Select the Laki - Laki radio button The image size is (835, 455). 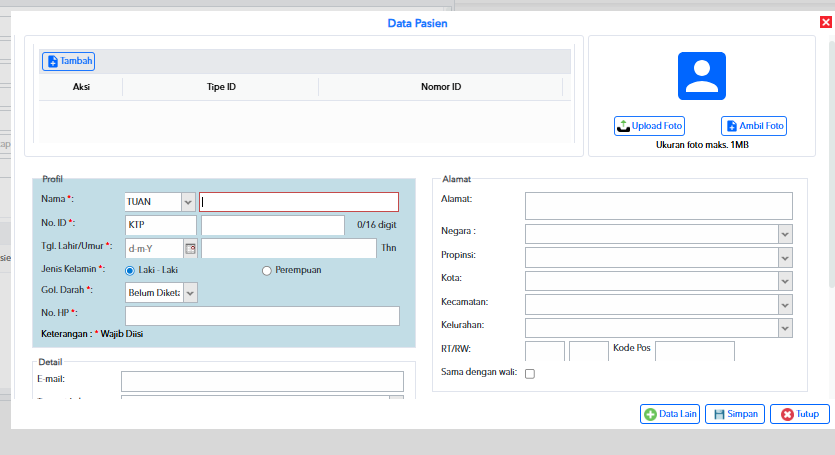click(129, 271)
